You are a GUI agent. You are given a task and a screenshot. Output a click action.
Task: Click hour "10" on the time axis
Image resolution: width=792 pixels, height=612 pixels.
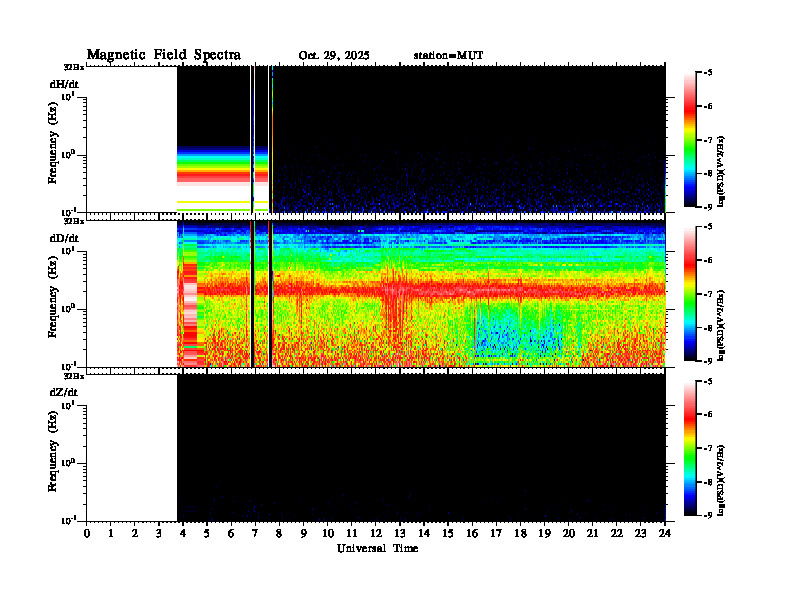(x=328, y=533)
